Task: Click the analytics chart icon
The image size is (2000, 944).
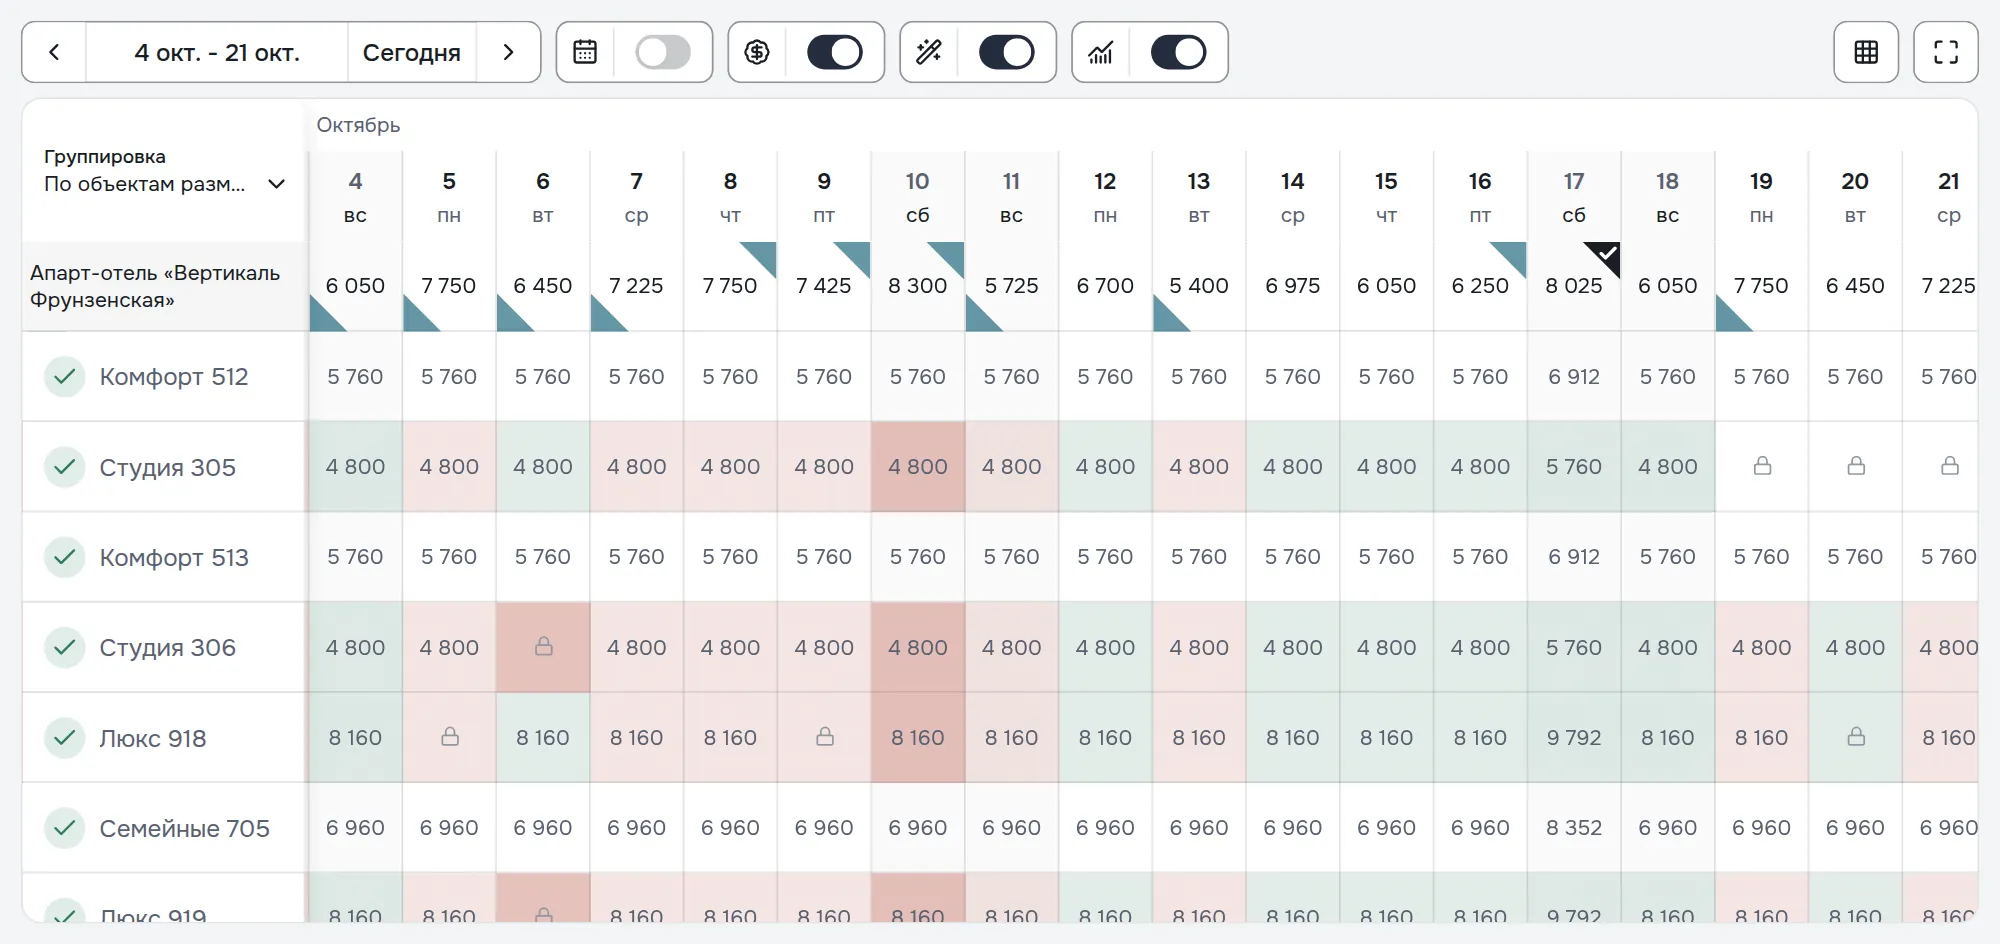Action: [1101, 52]
